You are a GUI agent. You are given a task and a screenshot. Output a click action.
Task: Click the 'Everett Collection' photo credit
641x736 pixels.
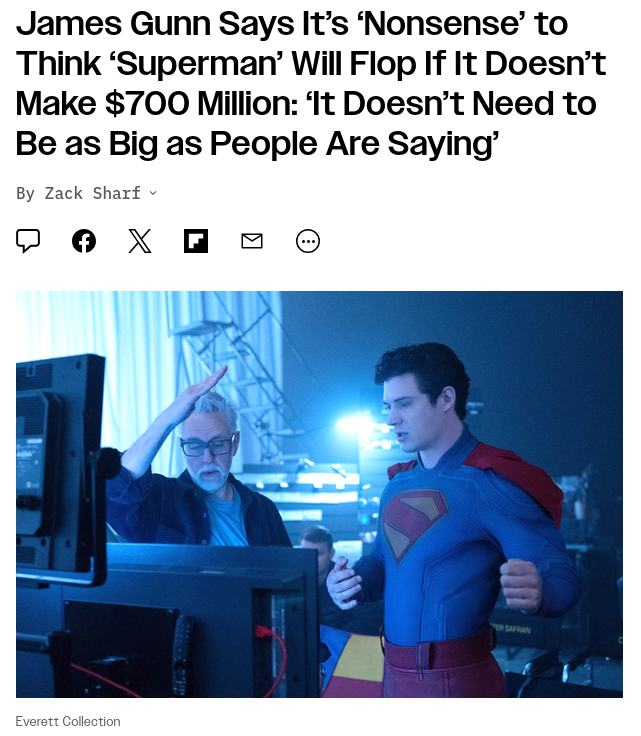[68, 721]
